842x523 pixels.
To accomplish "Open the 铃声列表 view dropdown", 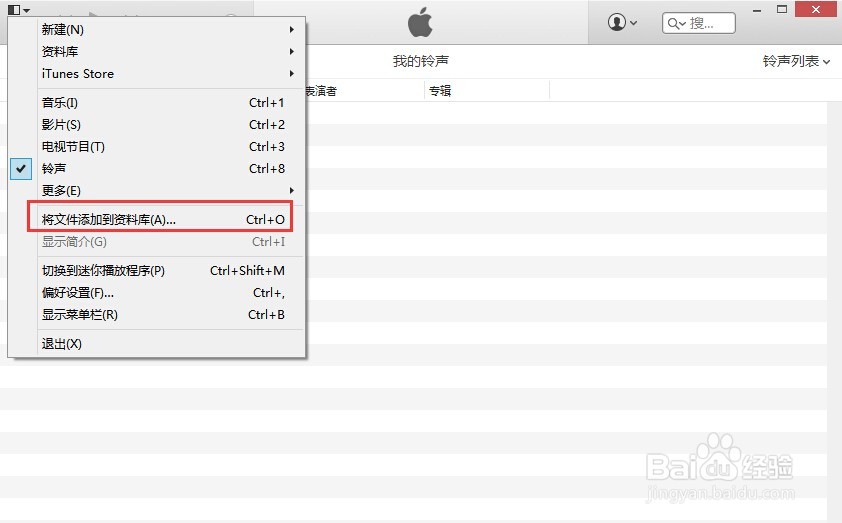I will (796, 61).
